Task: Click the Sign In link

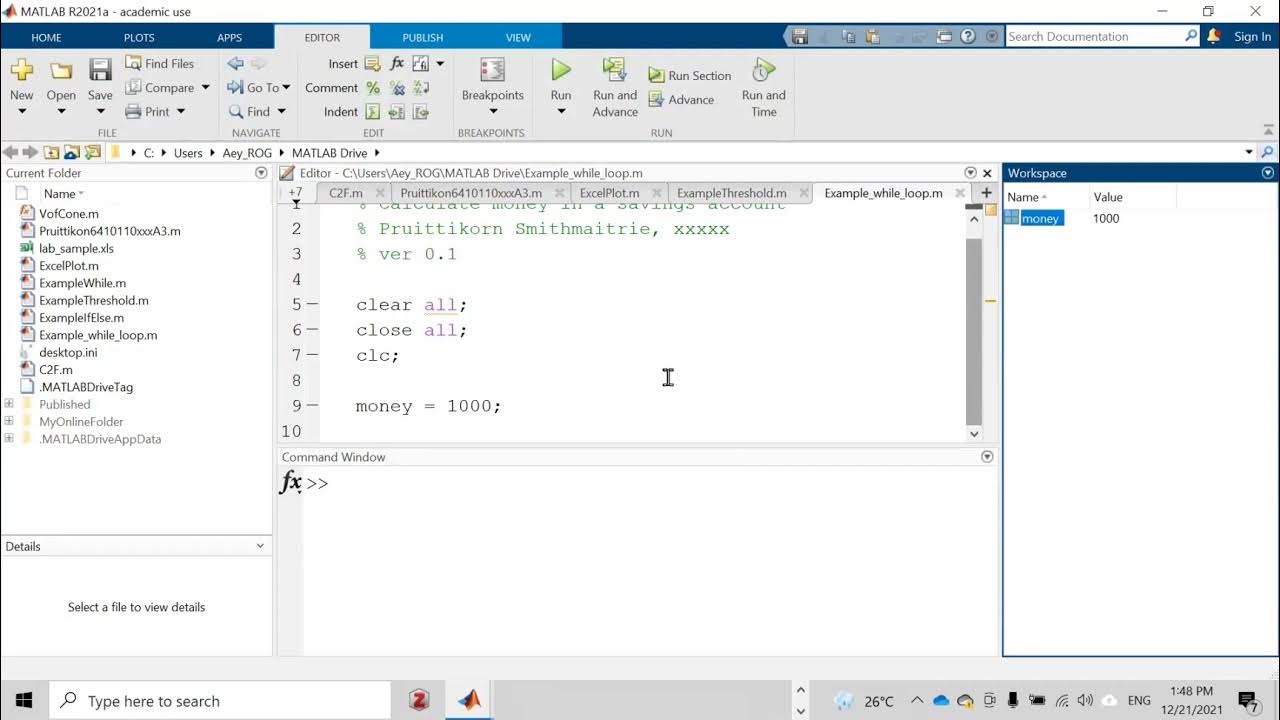Action: 1252,36
